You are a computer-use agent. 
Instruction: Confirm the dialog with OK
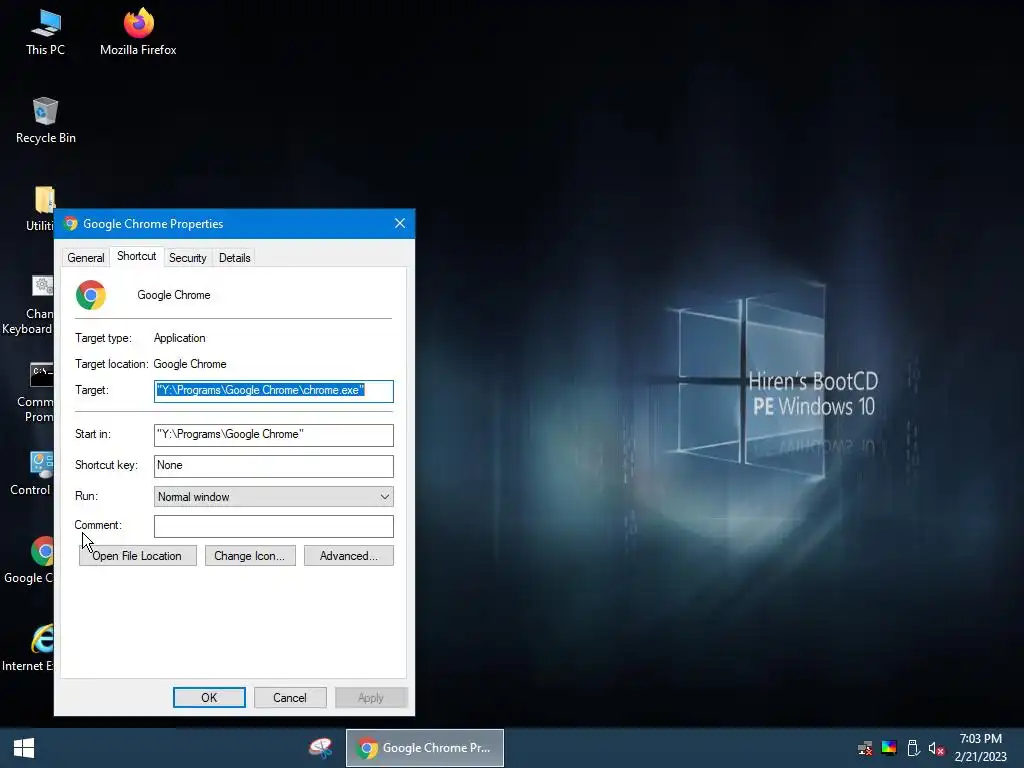(x=209, y=697)
